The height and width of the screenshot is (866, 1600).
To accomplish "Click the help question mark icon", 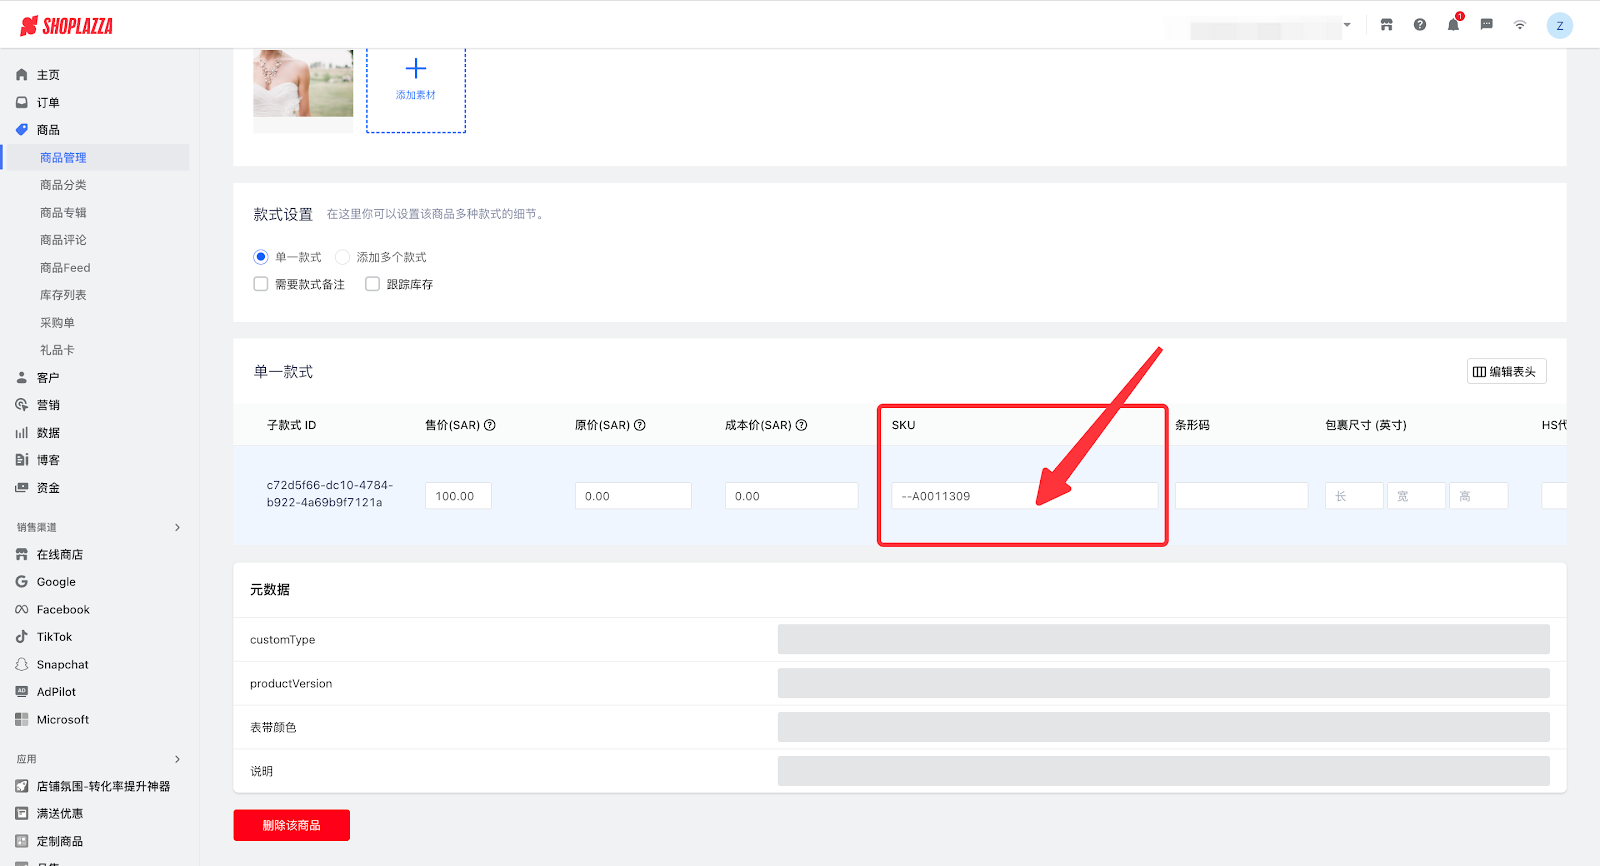I will click(1419, 25).
